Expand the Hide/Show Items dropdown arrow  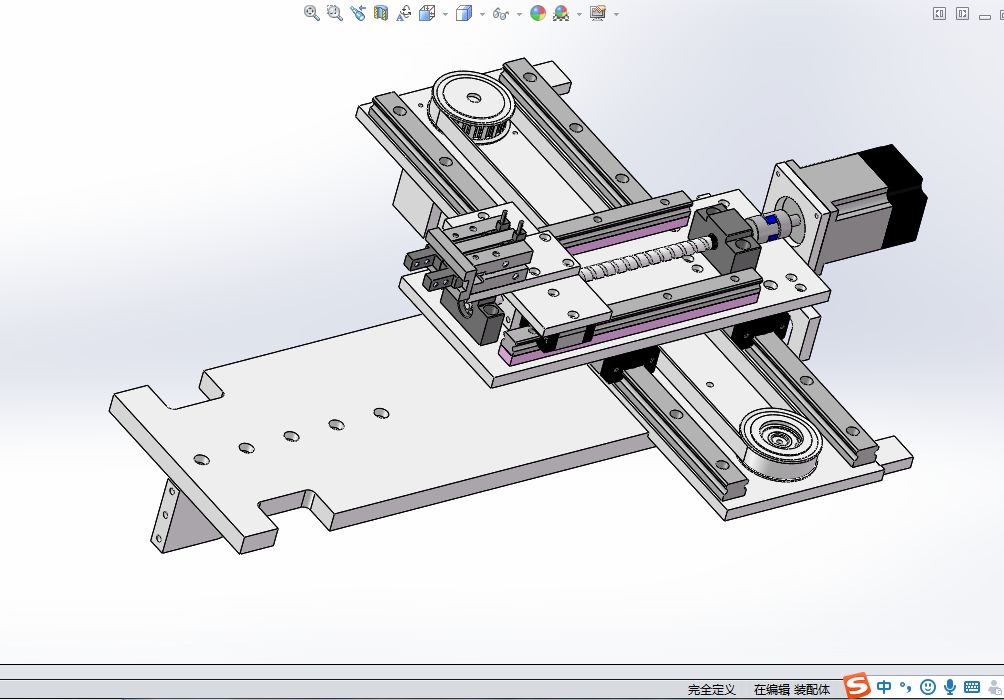pos(520,14)
